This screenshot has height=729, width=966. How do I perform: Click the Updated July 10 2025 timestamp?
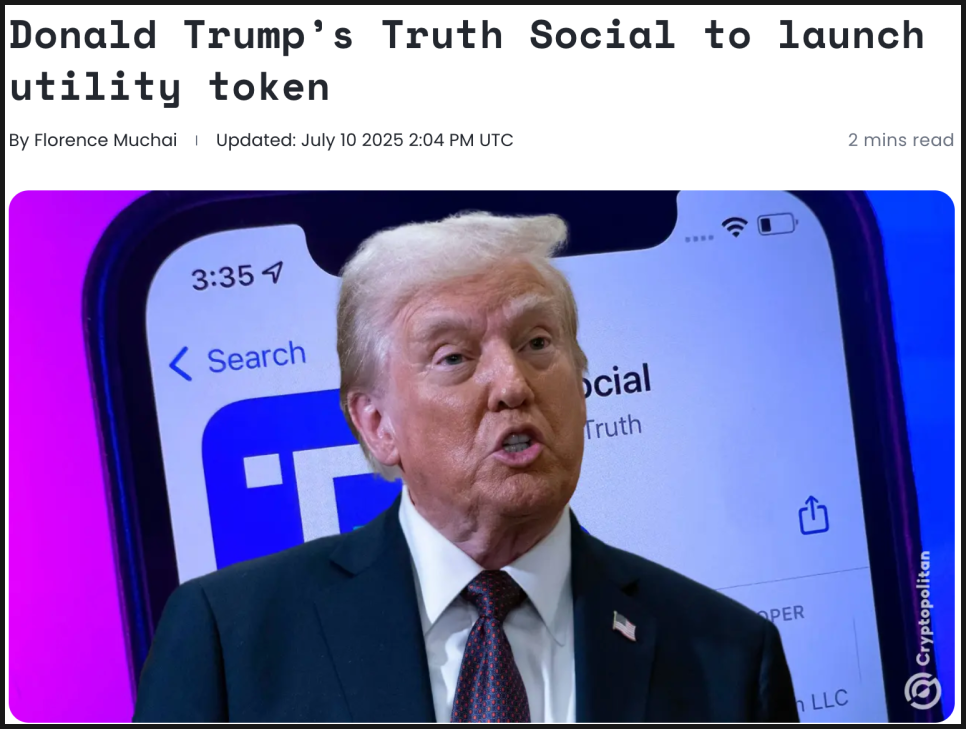pyautogui.click(x=364, y=140)
